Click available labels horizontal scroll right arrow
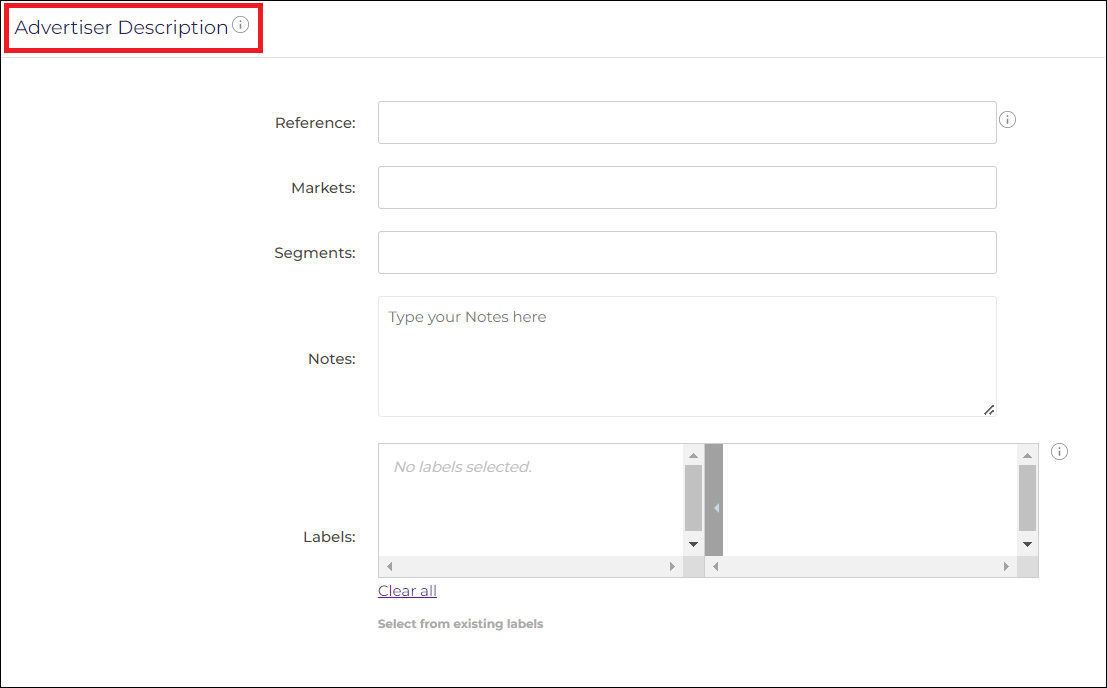This screenshot has height=688, width=1107. 1006,566
